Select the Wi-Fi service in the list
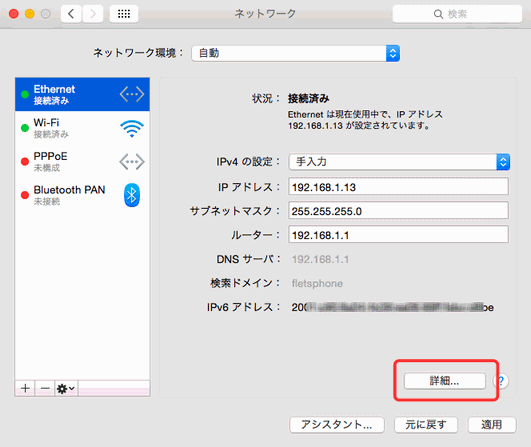 pos(82,128)
